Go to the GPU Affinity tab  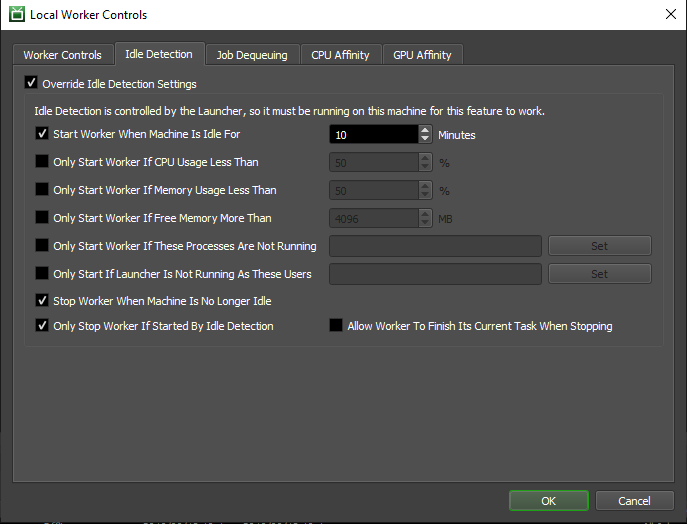tap(423, 55)
